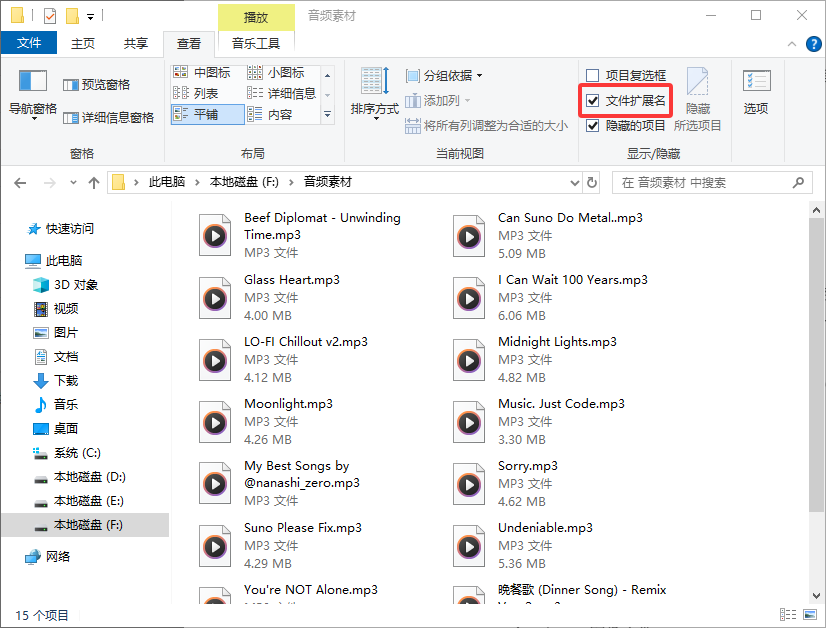
Task: Click the Moonlight.mp3 file icon
Action: 215,422
